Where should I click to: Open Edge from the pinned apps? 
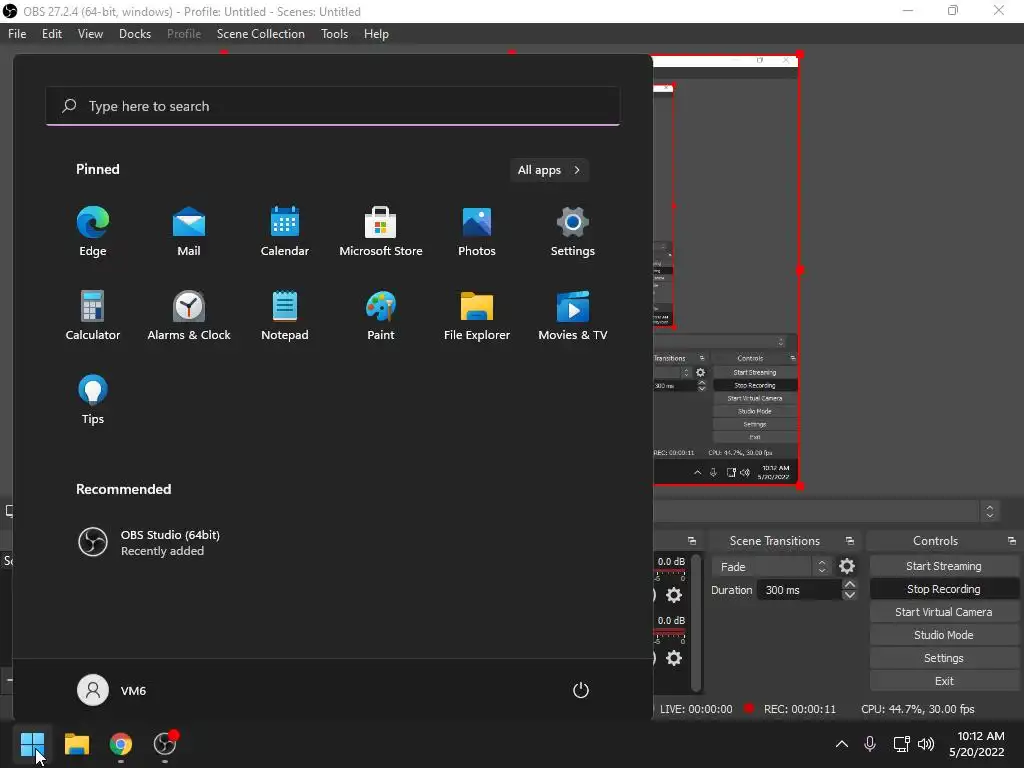click(93, 232)
